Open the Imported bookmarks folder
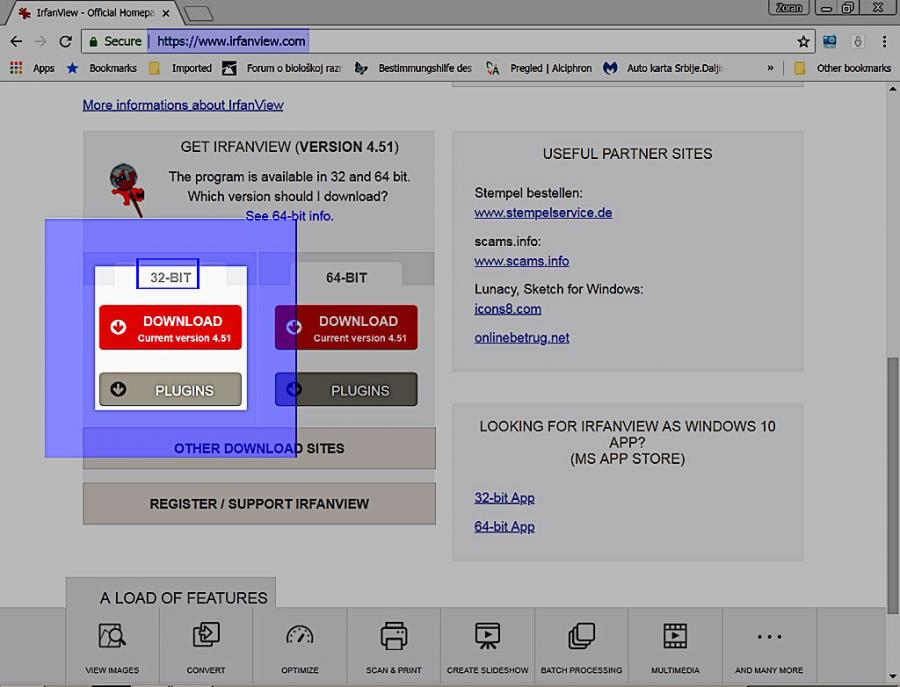The height and width of the screenshot is (687, 900). (x=180, y=68)
